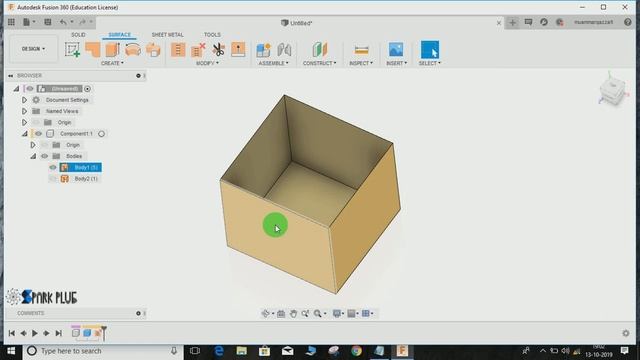Click the Select tool icon
Viewport: 640px width, 360px height.
tap(430, 50)
